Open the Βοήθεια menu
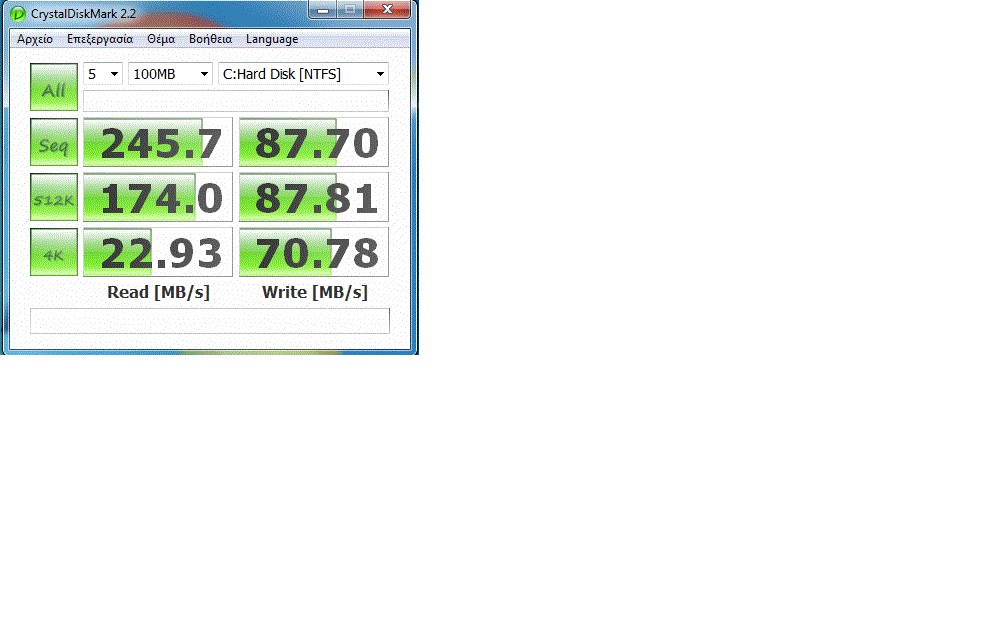This screenshot has height=630, width=1008. point(210,39)
